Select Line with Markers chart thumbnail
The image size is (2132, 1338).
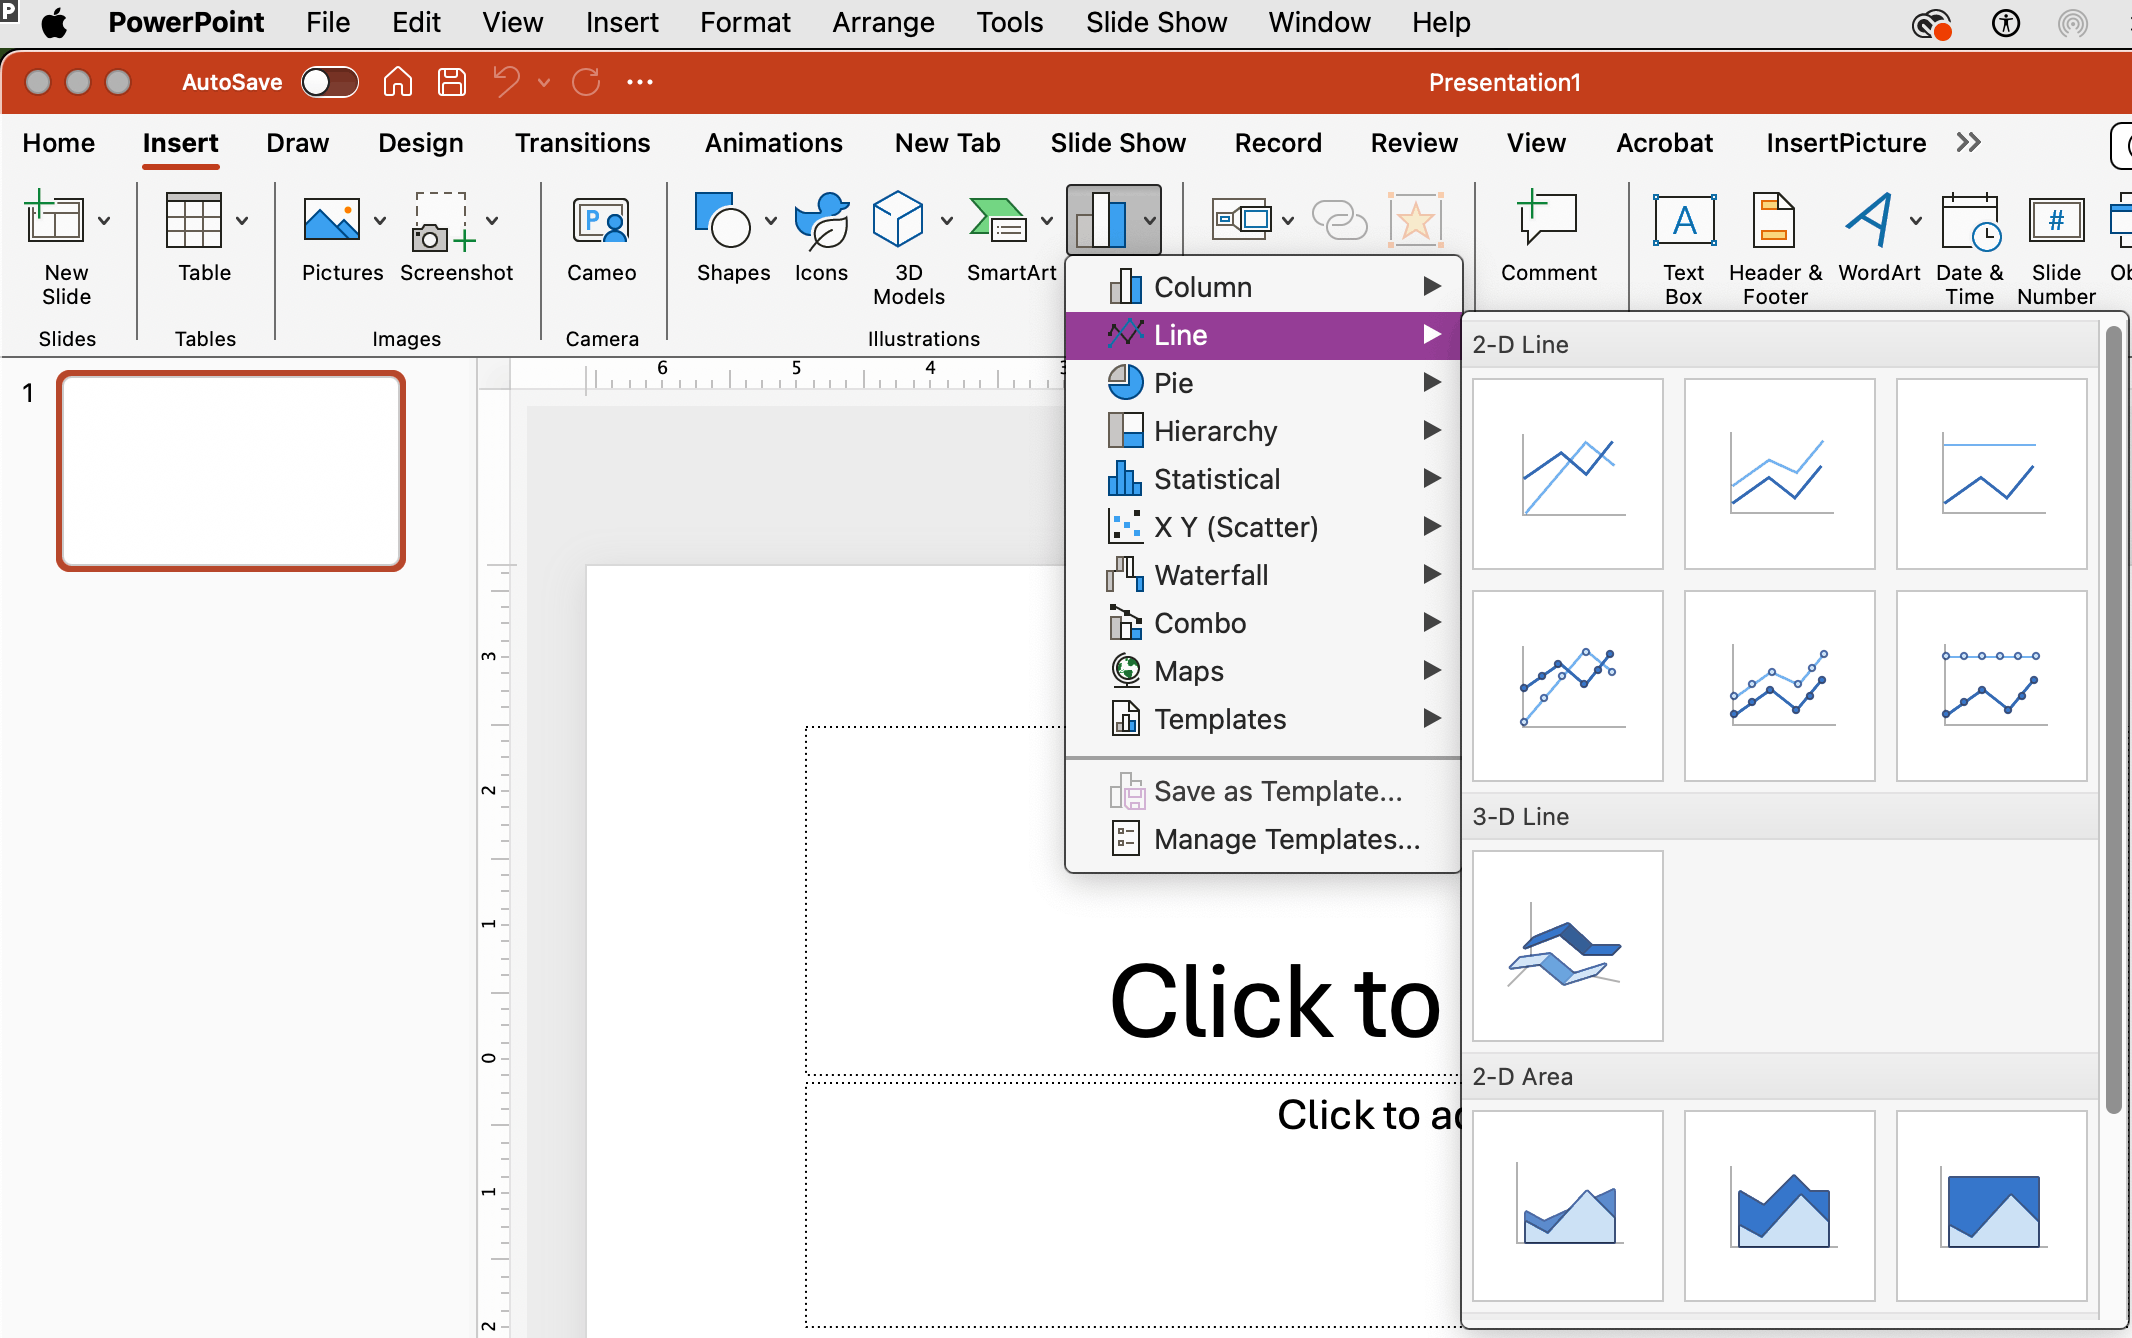(x=1568, y=686)
